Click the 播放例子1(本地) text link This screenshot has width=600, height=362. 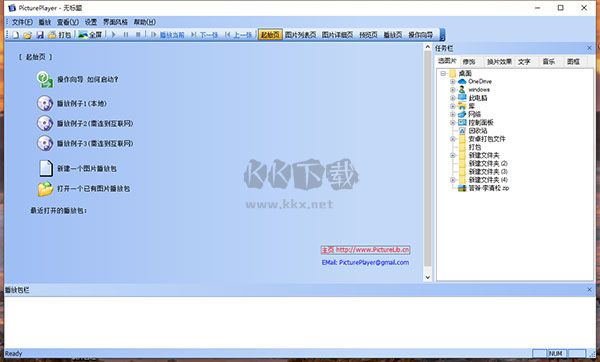point(82,104)
